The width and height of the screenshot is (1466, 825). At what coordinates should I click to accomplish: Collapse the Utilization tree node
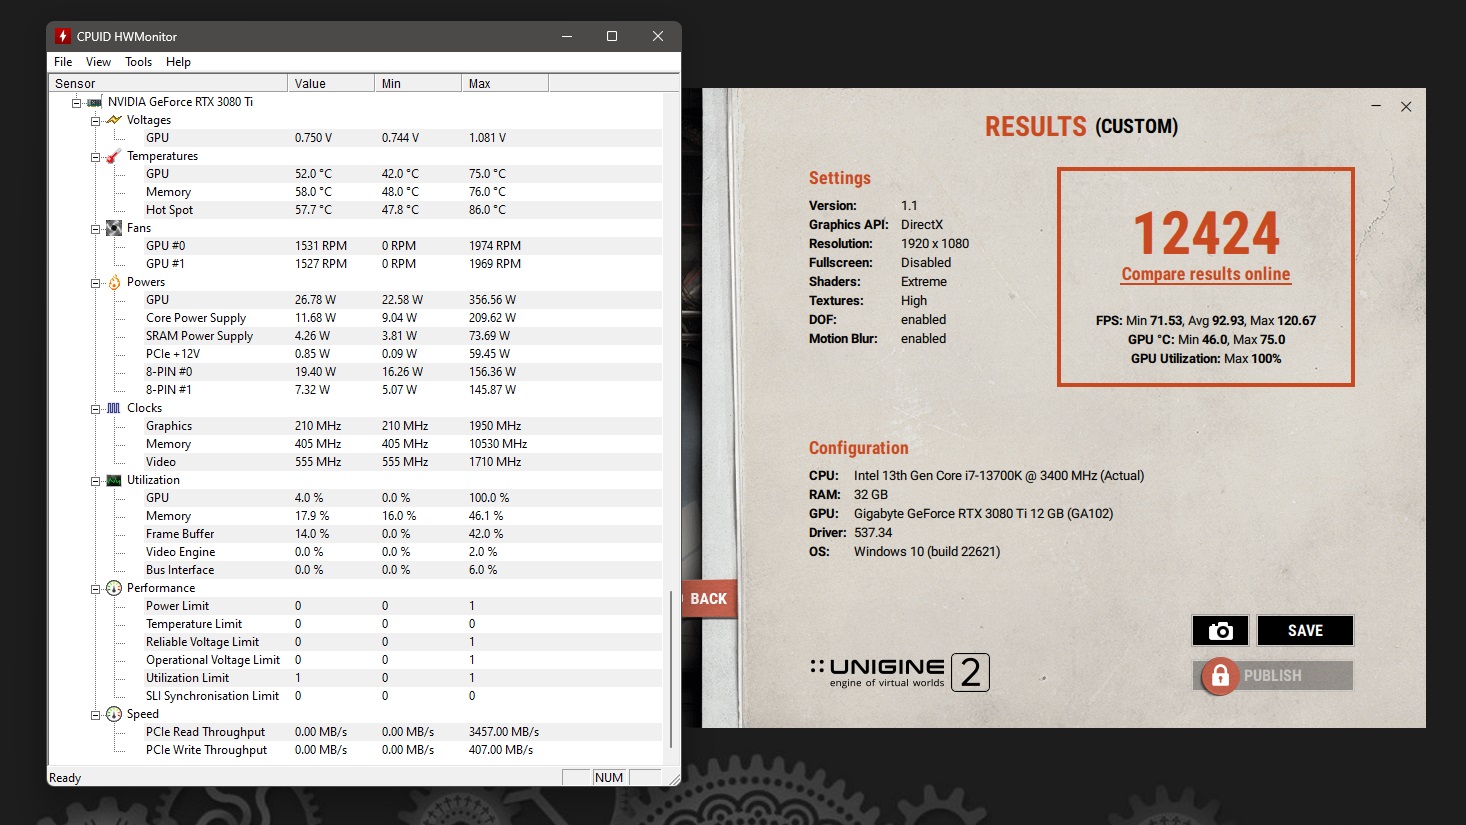coord(96,480)
